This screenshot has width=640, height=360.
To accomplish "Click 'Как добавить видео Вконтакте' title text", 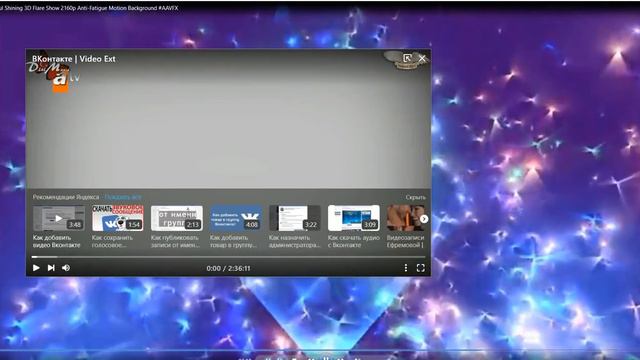I will tap(57, 241).
